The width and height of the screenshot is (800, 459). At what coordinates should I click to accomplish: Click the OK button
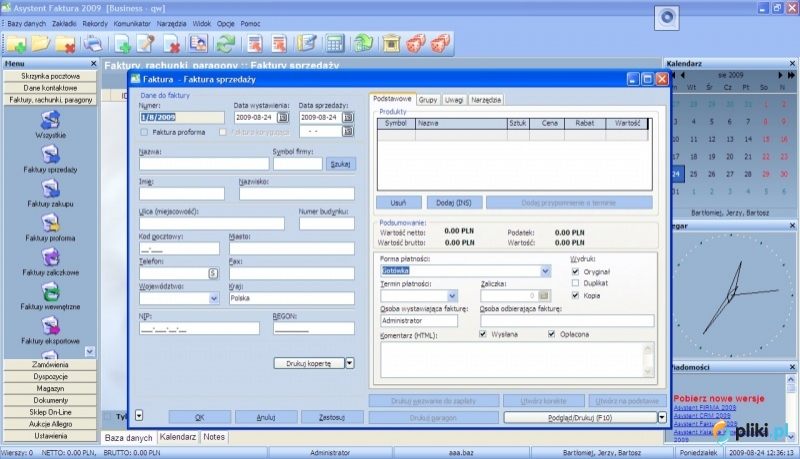(x=199, y=417)
